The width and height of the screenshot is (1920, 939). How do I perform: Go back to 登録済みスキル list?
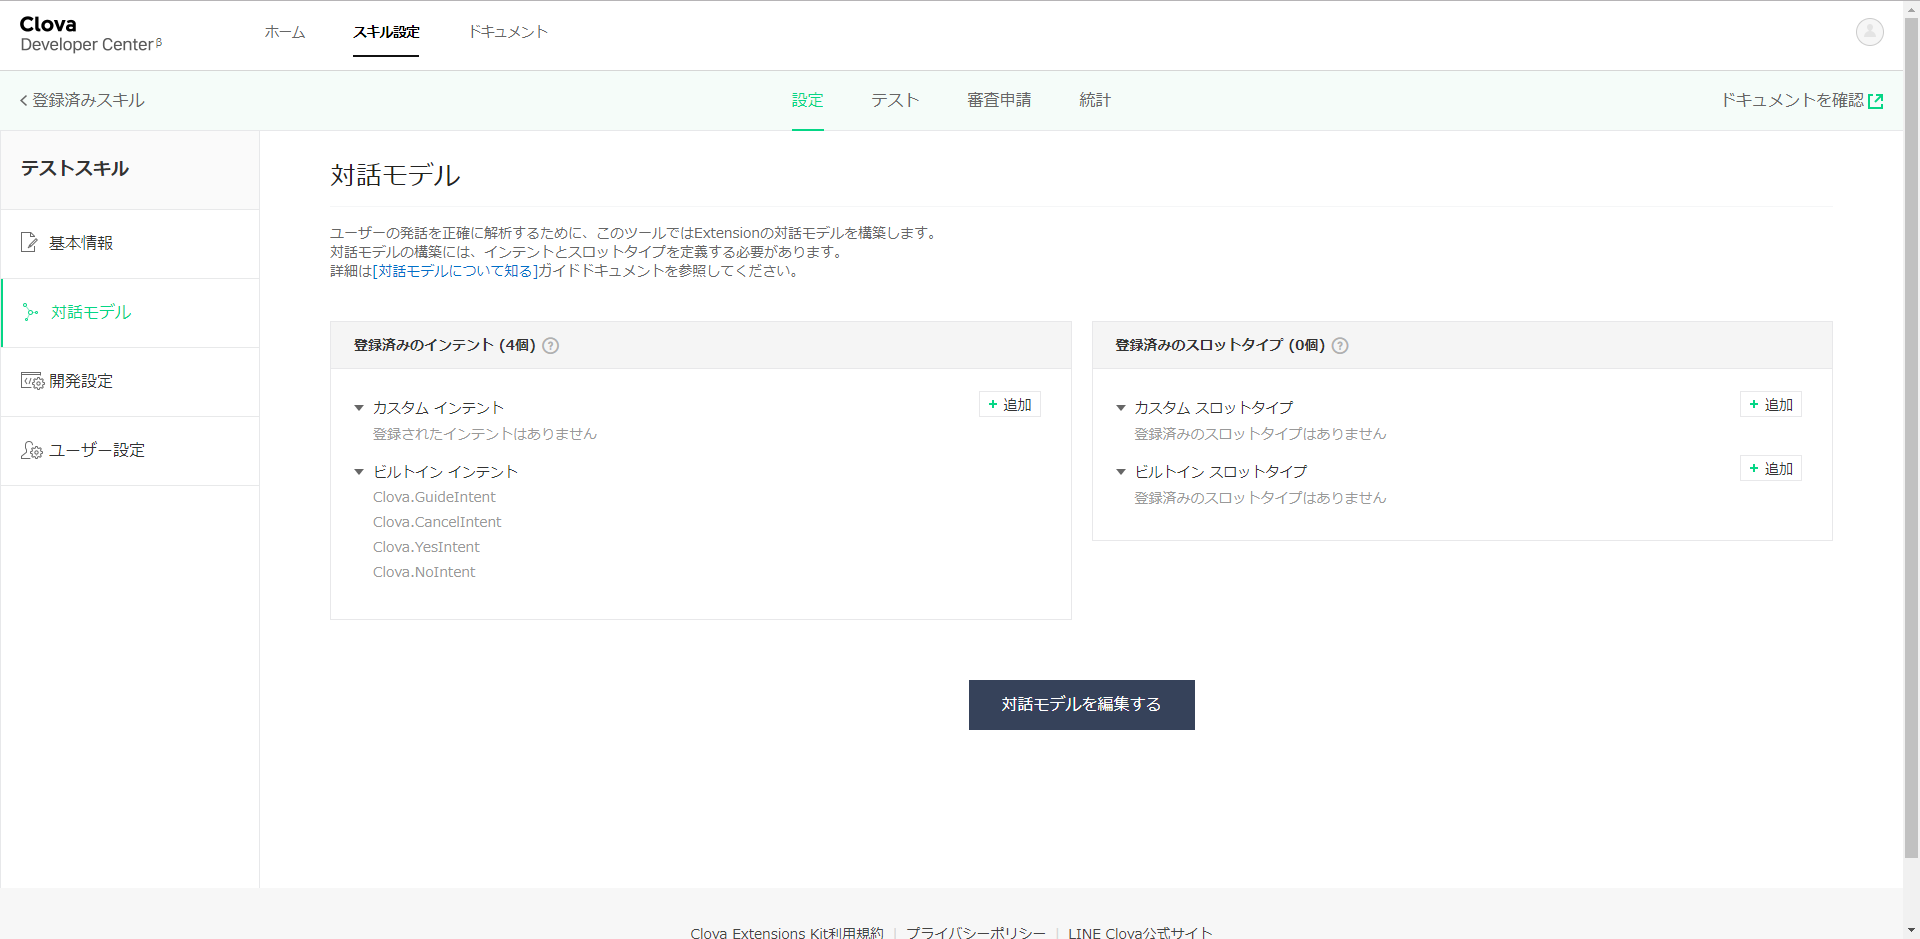tap(82, 100)
